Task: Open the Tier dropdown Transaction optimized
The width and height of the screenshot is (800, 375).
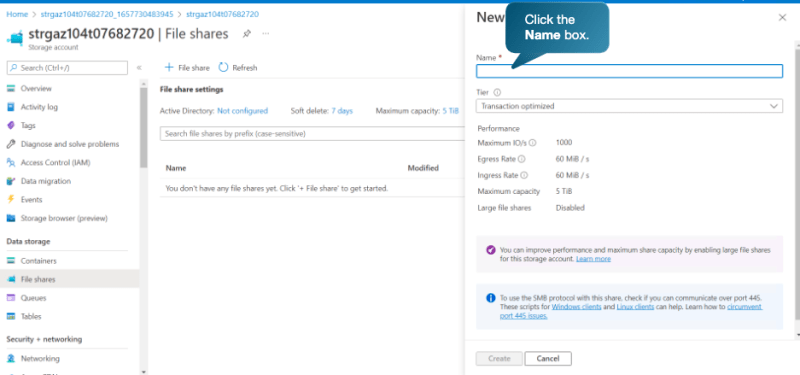Action: tap(629, 106)
